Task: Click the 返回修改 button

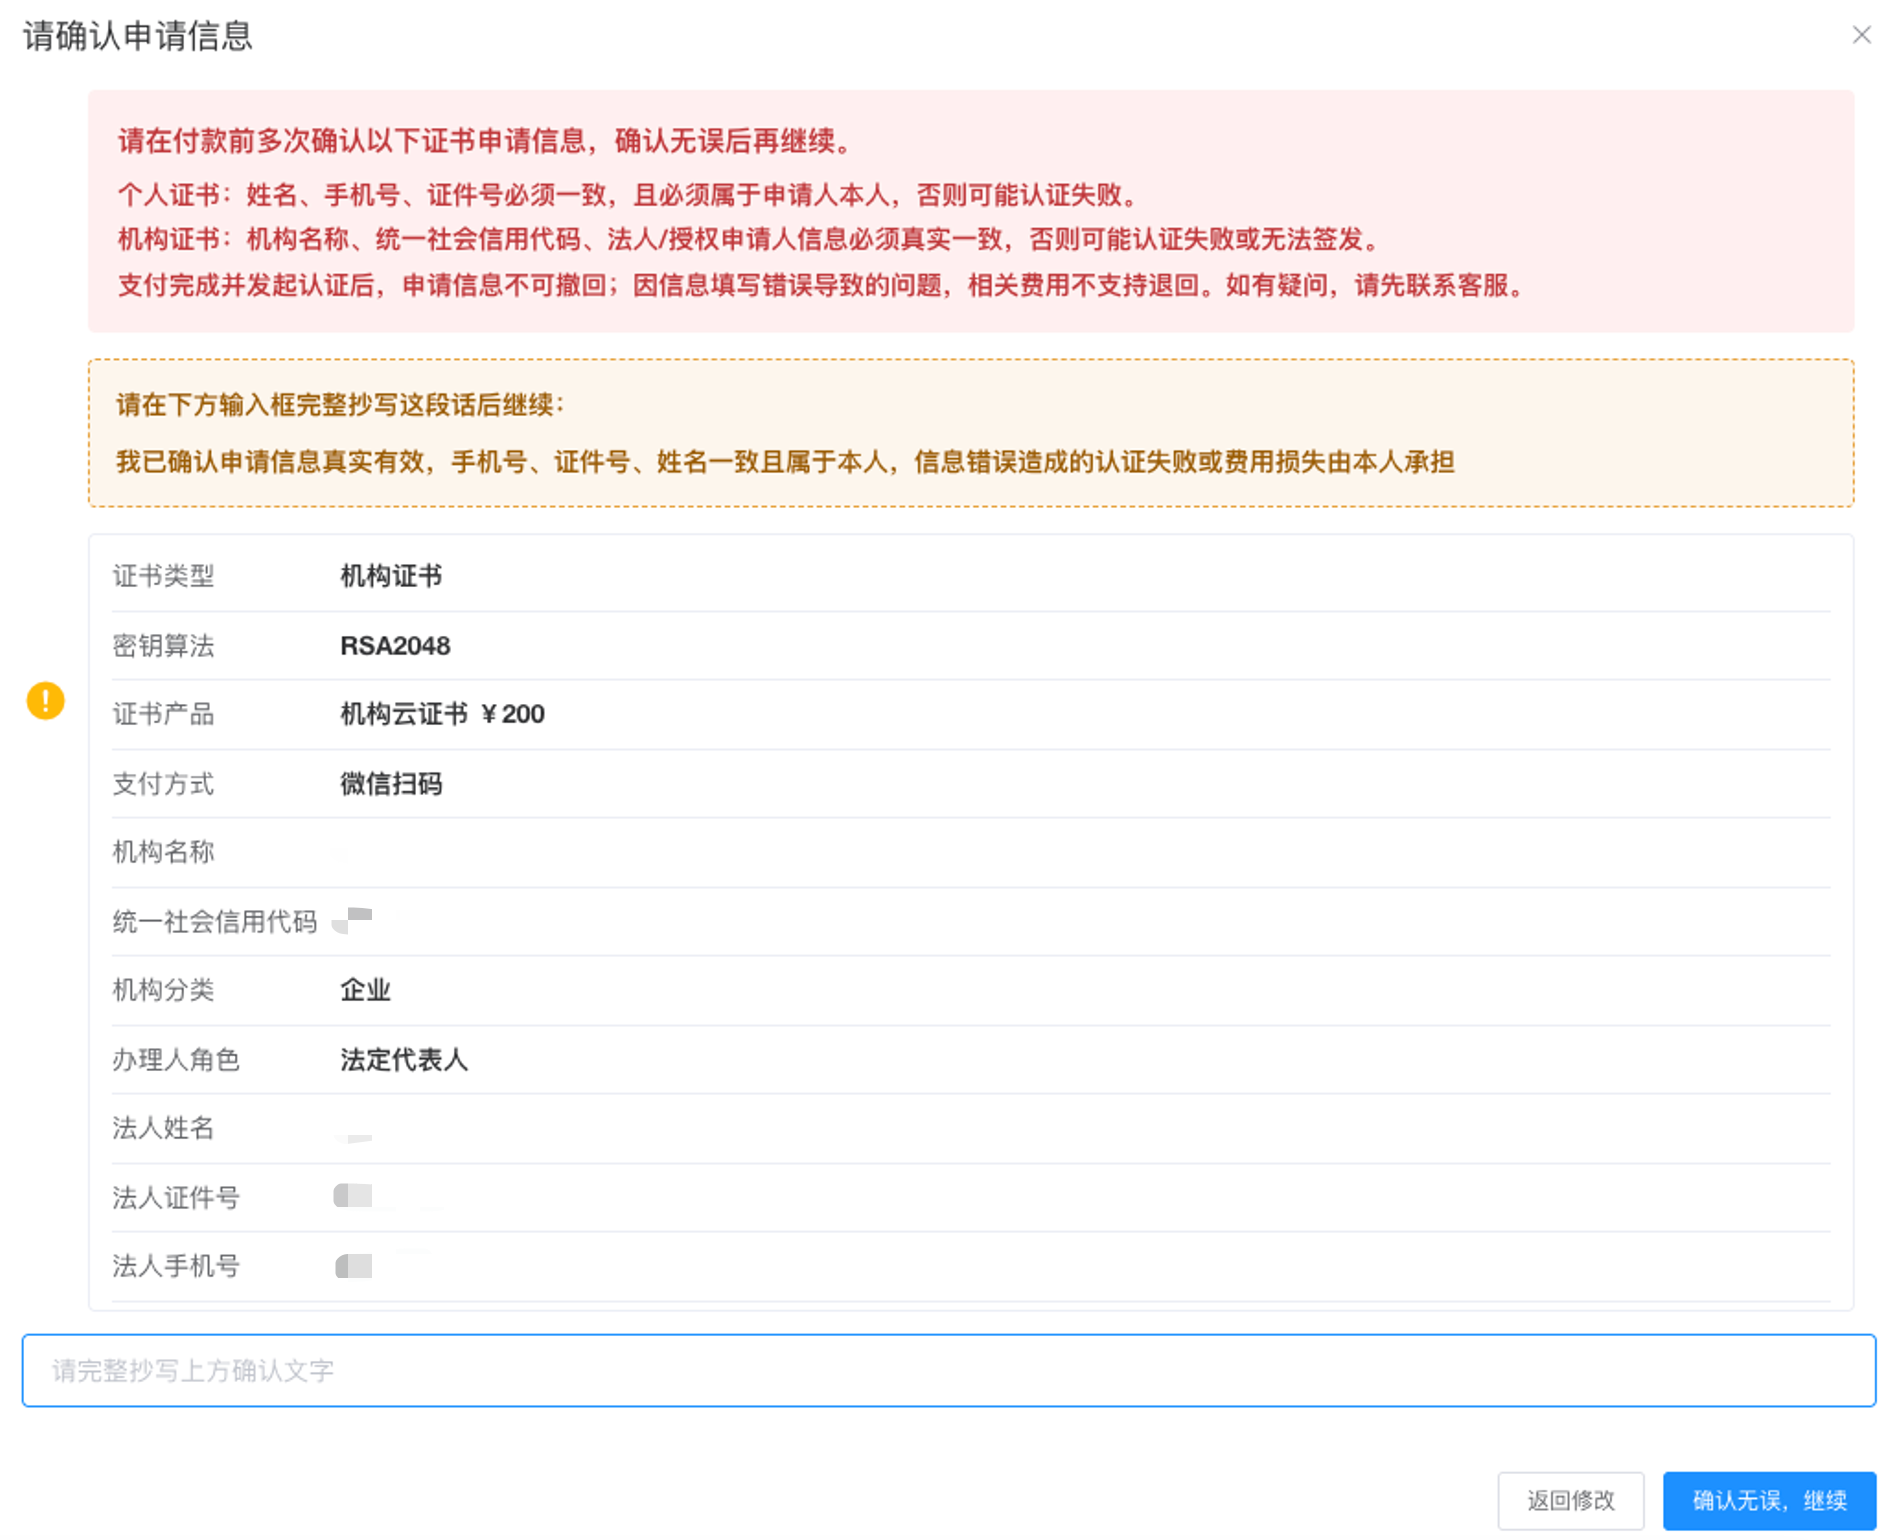Action: click(x=1570, y=1500)
